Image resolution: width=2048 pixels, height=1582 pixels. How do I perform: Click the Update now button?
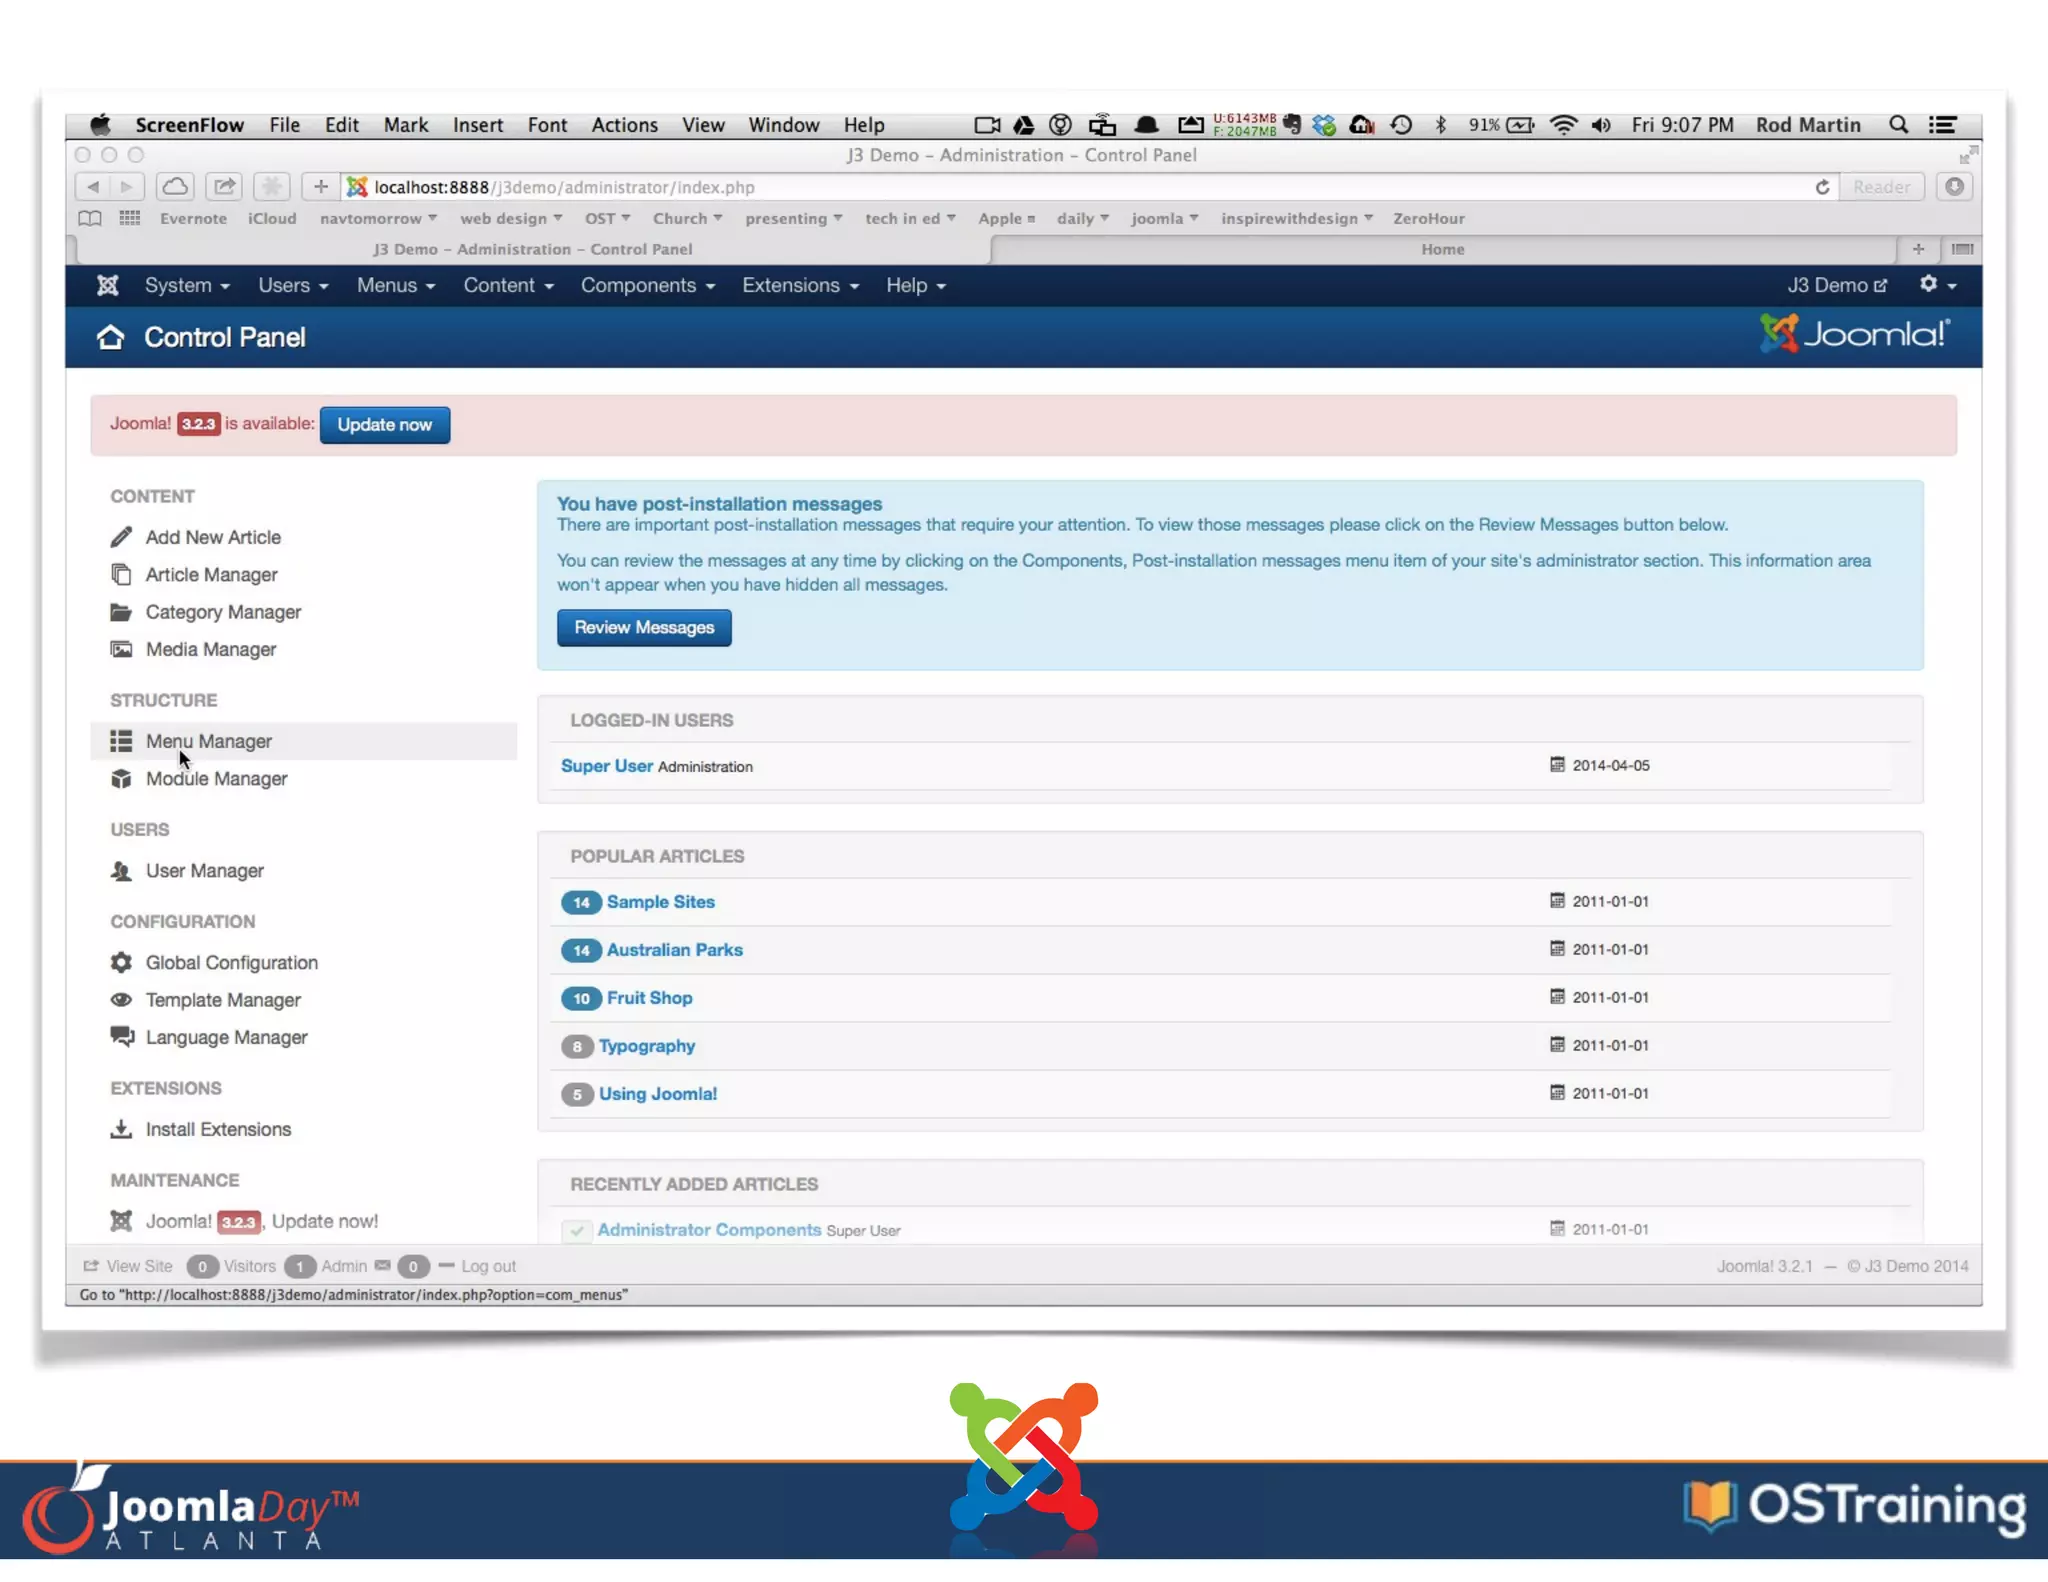[x=384, y=425]
